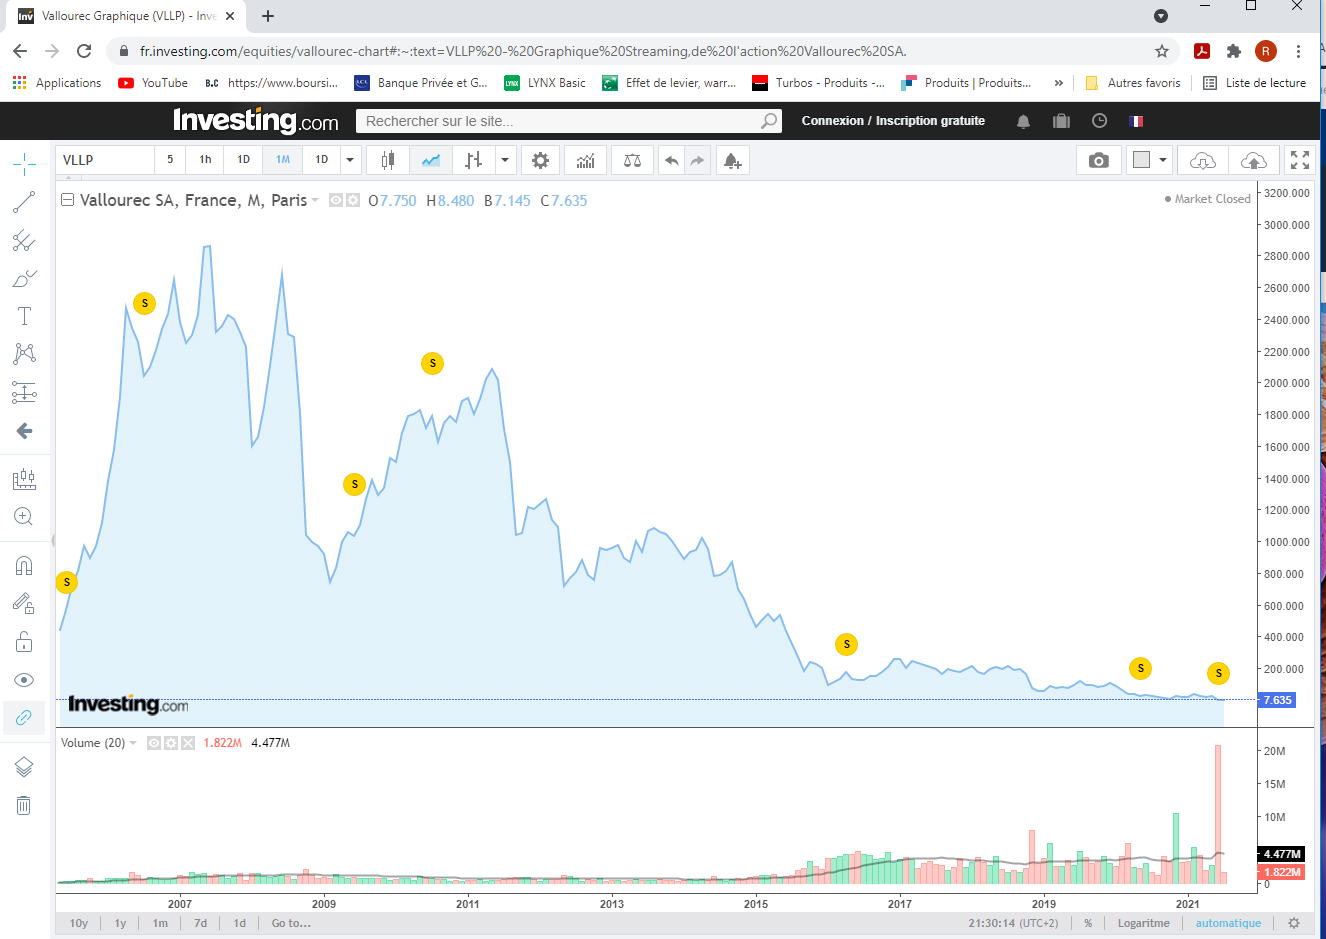The width and height of the screenshot is (1326, 939).
Task: Toggle automatique scale
Action: pyautogui.click(x=1228, y=923)
